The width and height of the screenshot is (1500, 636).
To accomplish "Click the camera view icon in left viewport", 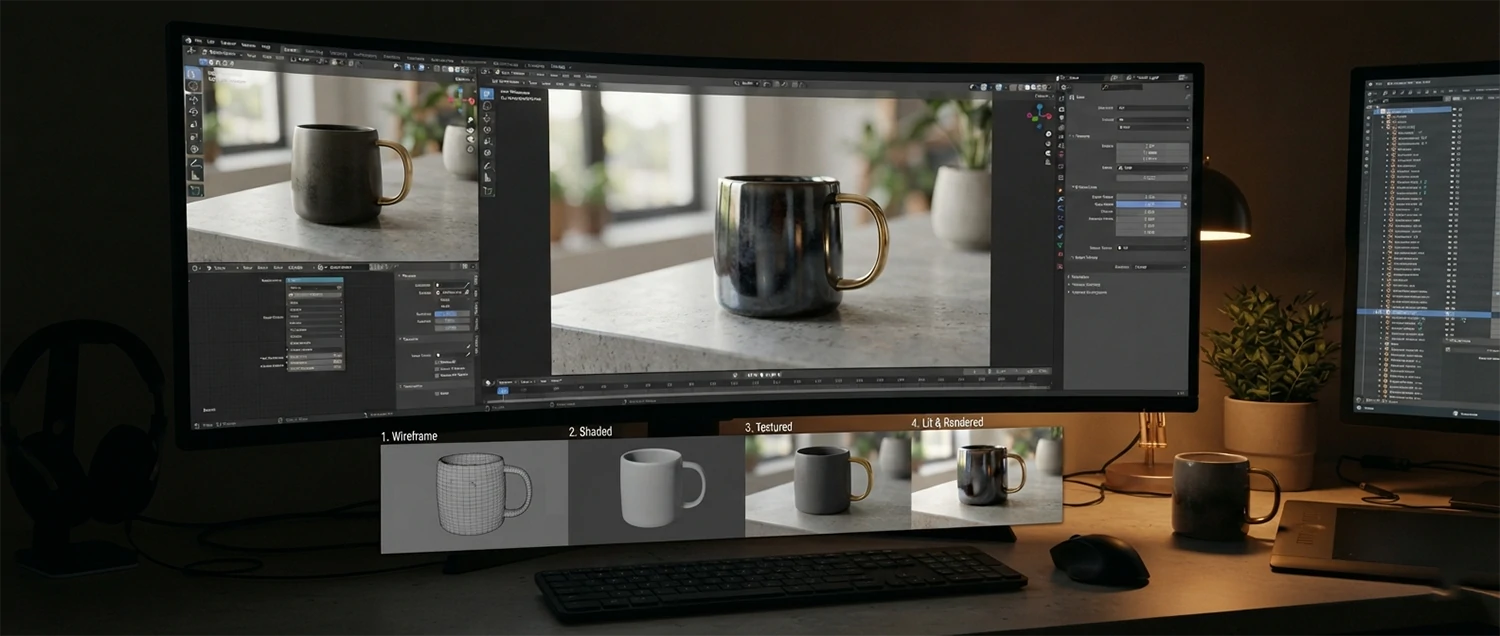I will click(470, 139).
